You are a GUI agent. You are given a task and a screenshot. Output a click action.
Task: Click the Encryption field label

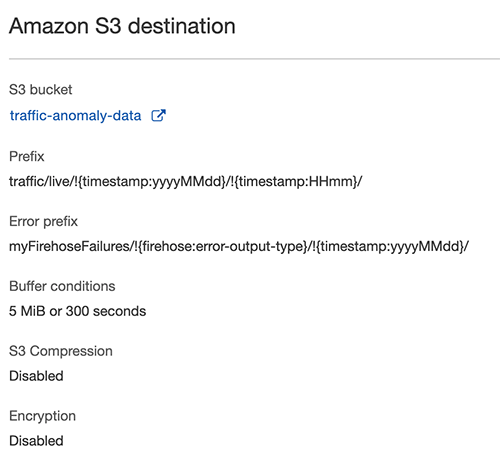[42, 416]
